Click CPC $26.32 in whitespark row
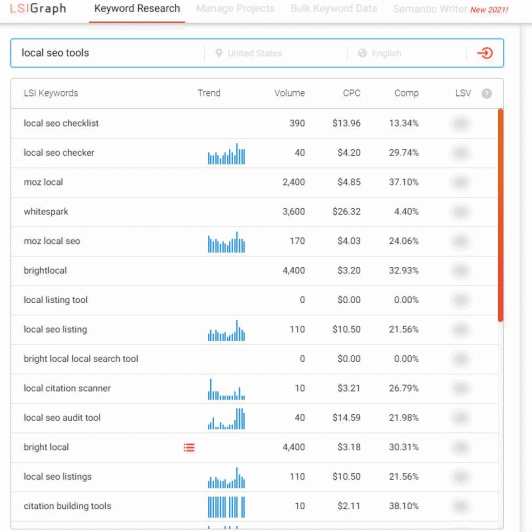 click(346, 212)
